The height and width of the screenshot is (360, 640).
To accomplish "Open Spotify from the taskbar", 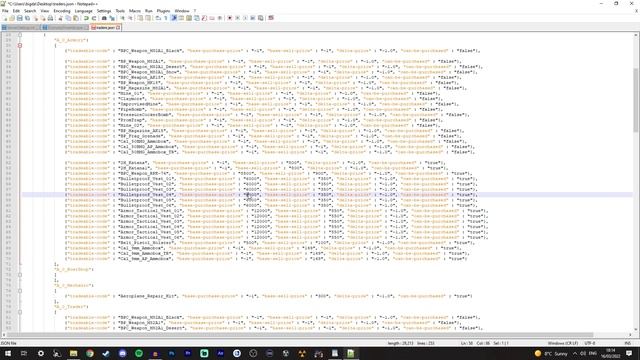I will pyautogui.click(x=139, y=353).
